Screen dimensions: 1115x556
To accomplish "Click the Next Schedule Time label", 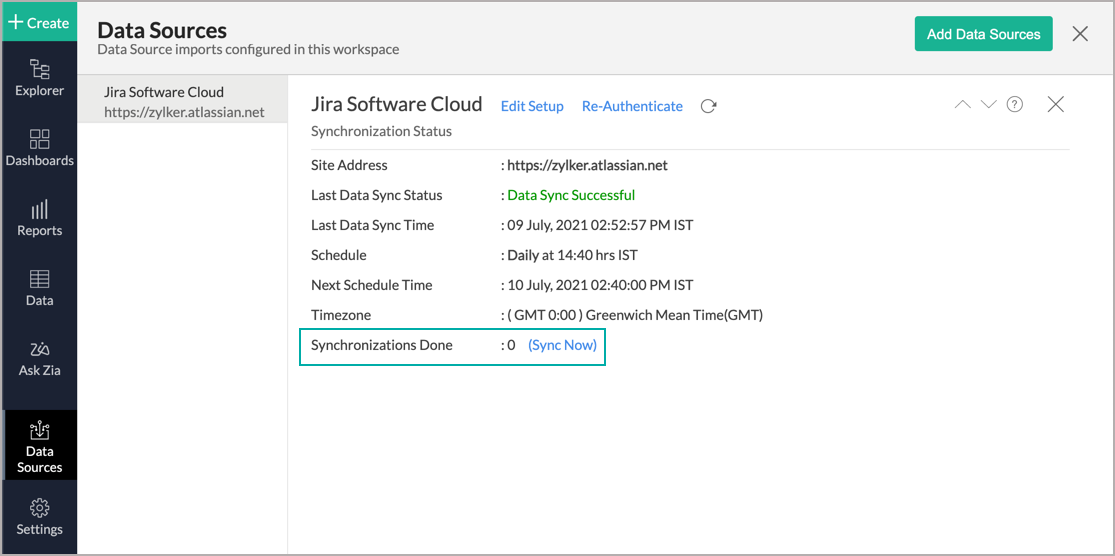I will 372,286.
